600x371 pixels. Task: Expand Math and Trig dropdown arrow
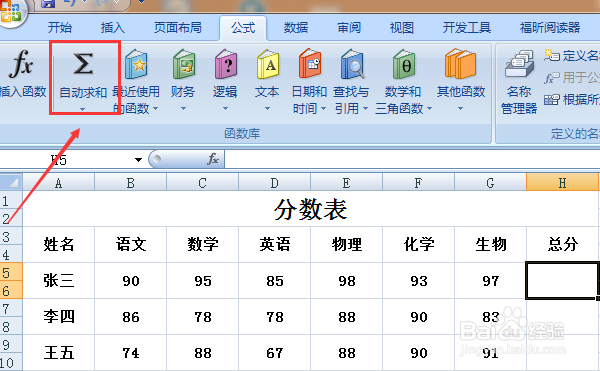(x=429, y=109)
